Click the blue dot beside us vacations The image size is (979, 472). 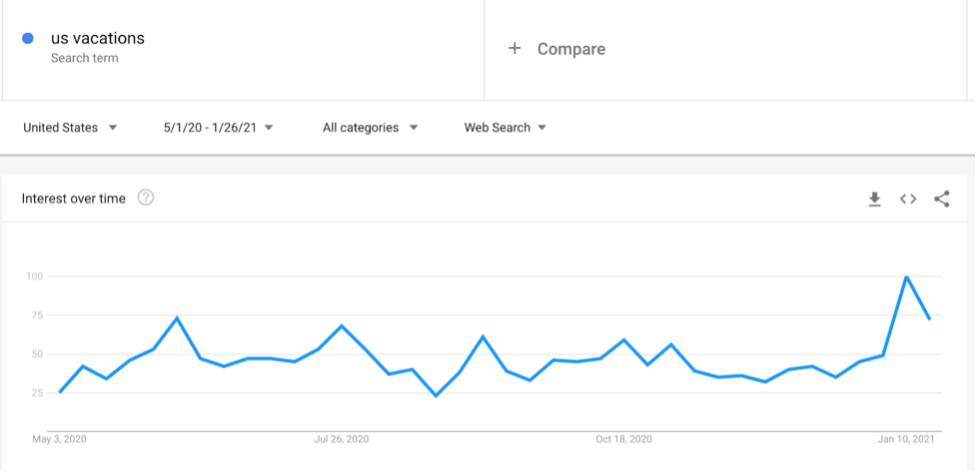pyautogui.click(x=27, y=38)
